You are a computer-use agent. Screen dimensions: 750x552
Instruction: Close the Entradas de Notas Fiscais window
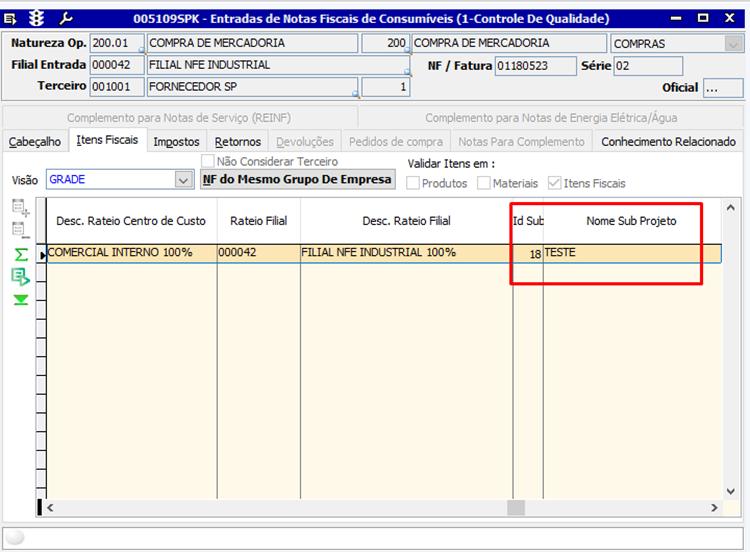729,18
